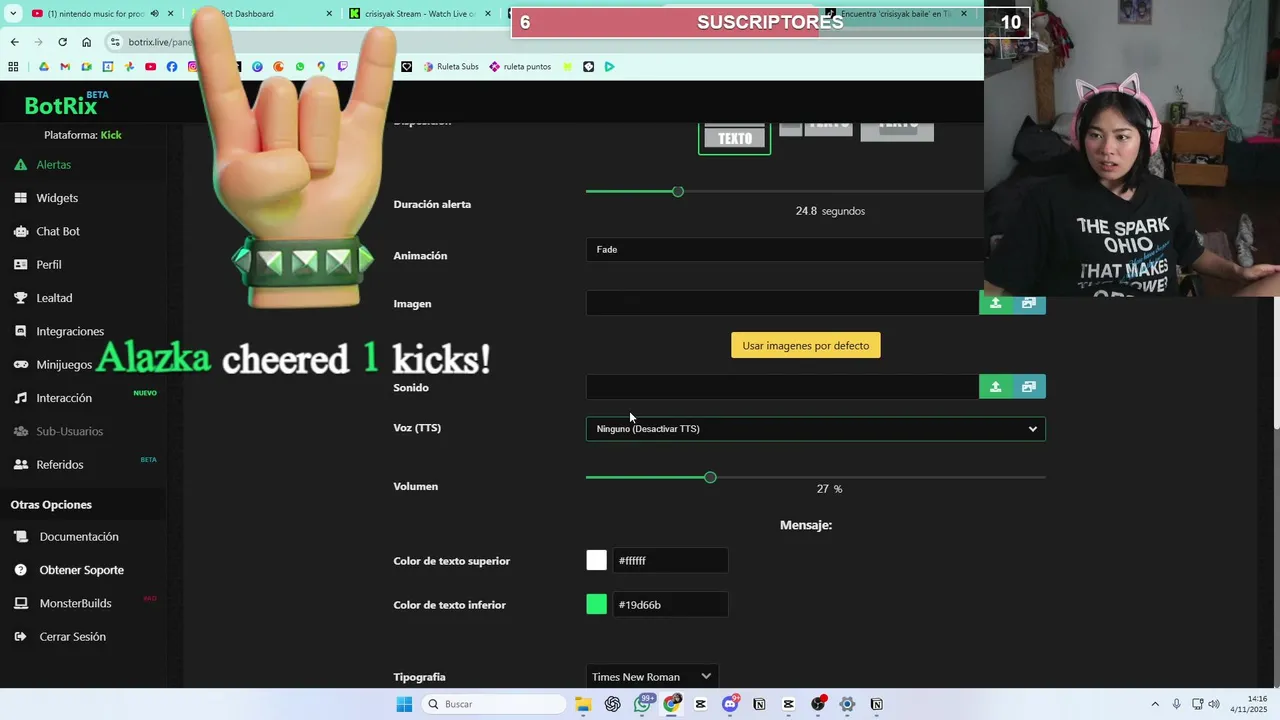Open Sub-Usuarios in the sidebar
The width and height of the screenshot is (1280, 720).
69,431
